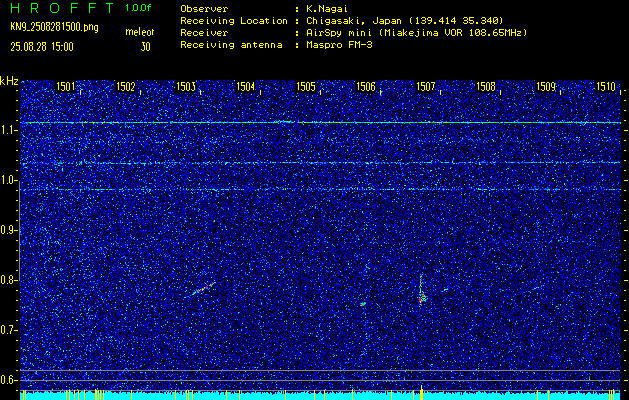Click the strong red meteor echo at 1507
The width and height of the screenshot is (629, 400).
[422, 298]
